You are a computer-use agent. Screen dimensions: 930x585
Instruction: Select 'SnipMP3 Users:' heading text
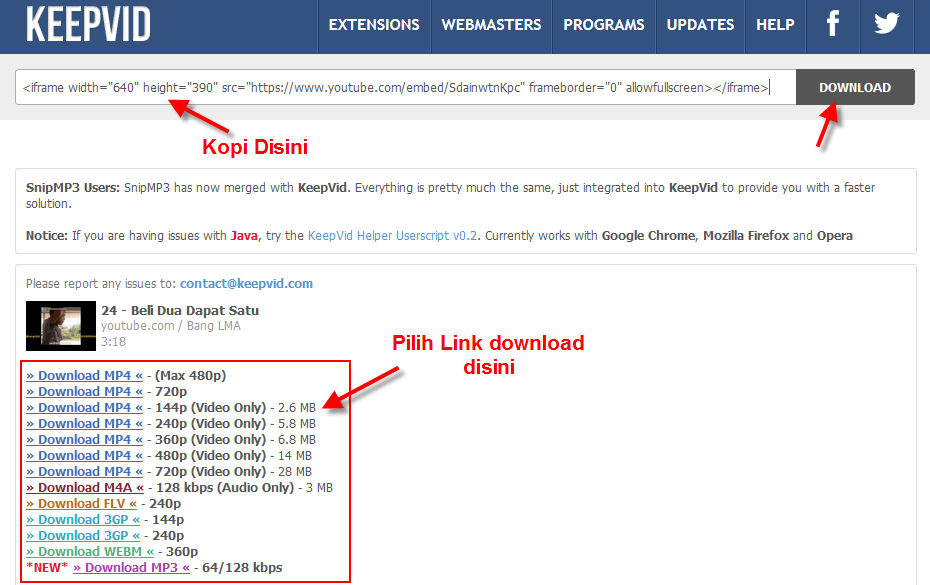point(73,187)
